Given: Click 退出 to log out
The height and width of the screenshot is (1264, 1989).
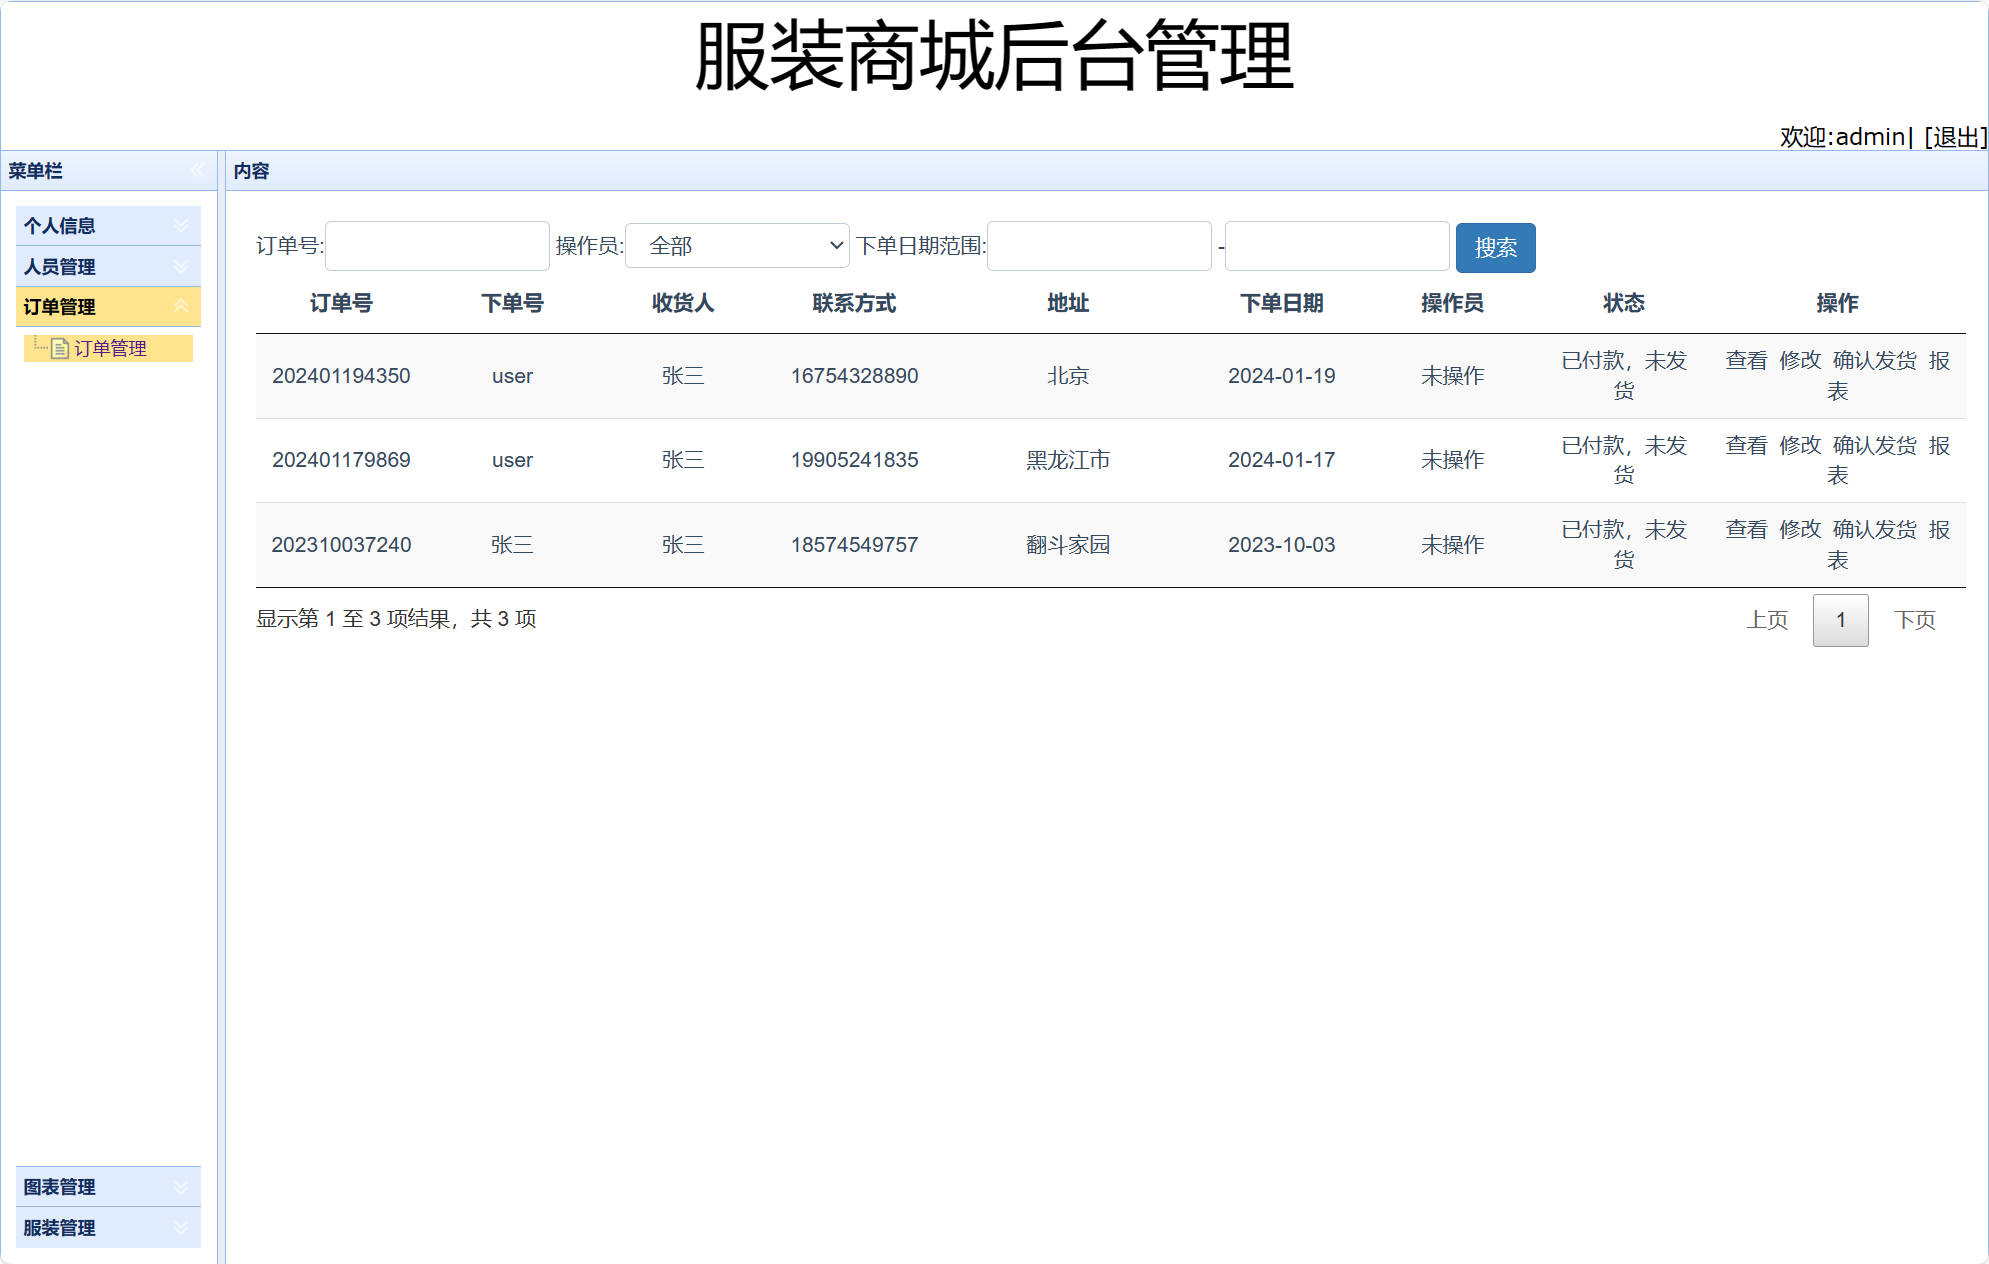Looking at the screenshot, I should tap(1956, 137).
